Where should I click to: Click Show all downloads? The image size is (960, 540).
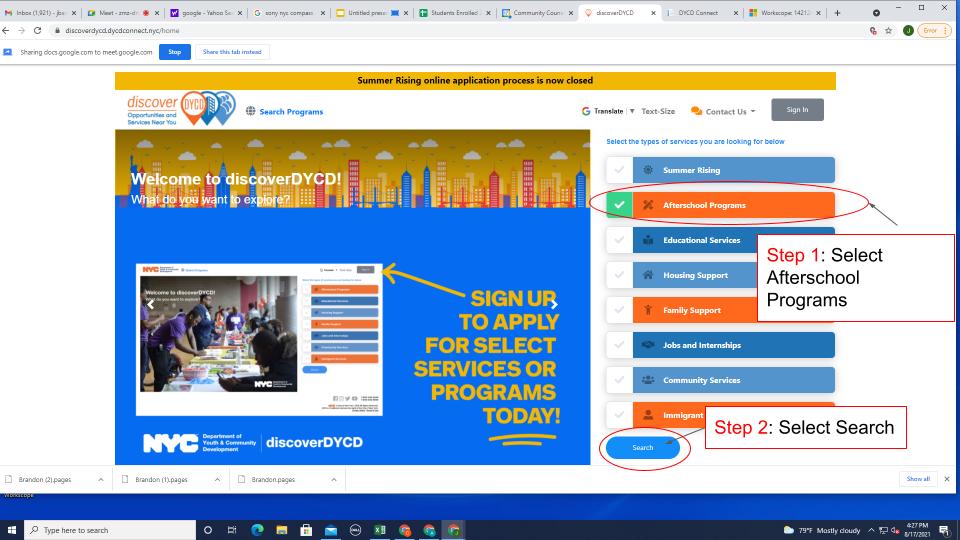click(x=918, y=479)
